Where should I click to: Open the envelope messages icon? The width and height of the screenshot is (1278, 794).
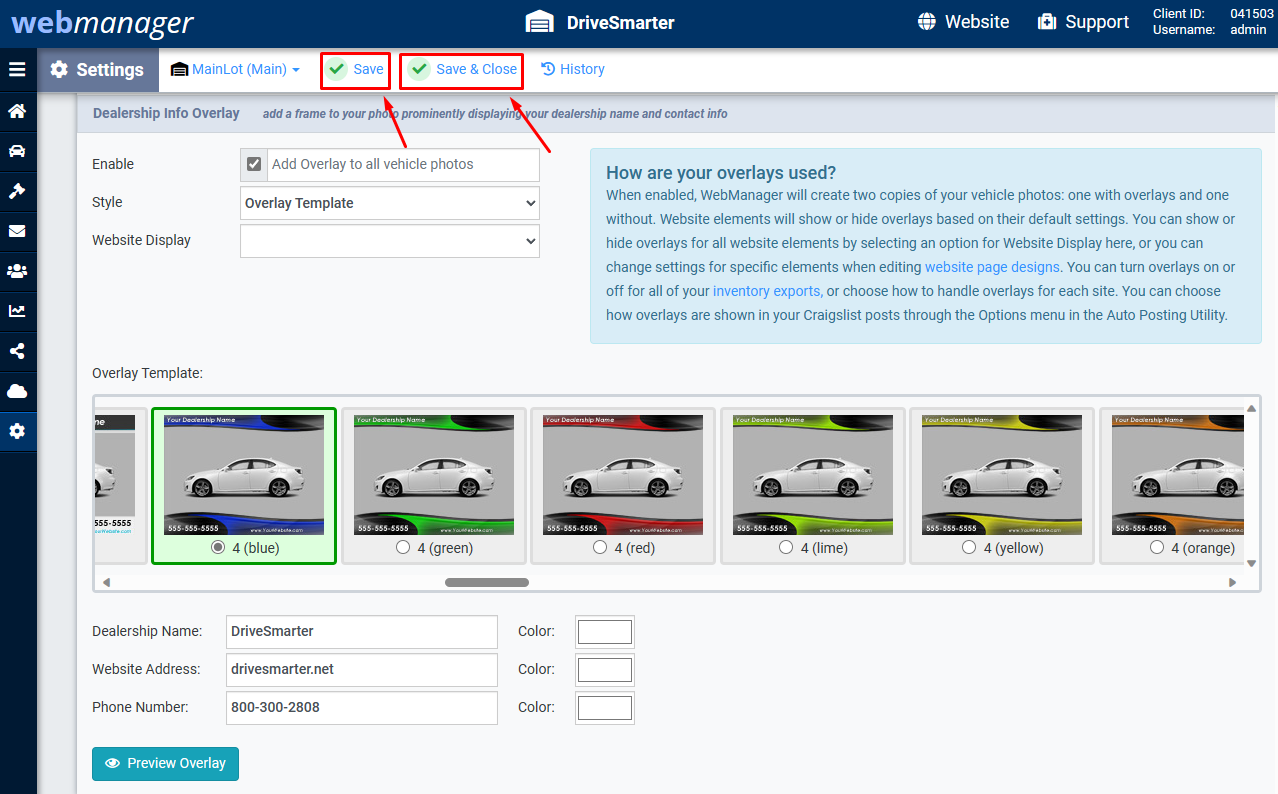(x=17, y=231)
